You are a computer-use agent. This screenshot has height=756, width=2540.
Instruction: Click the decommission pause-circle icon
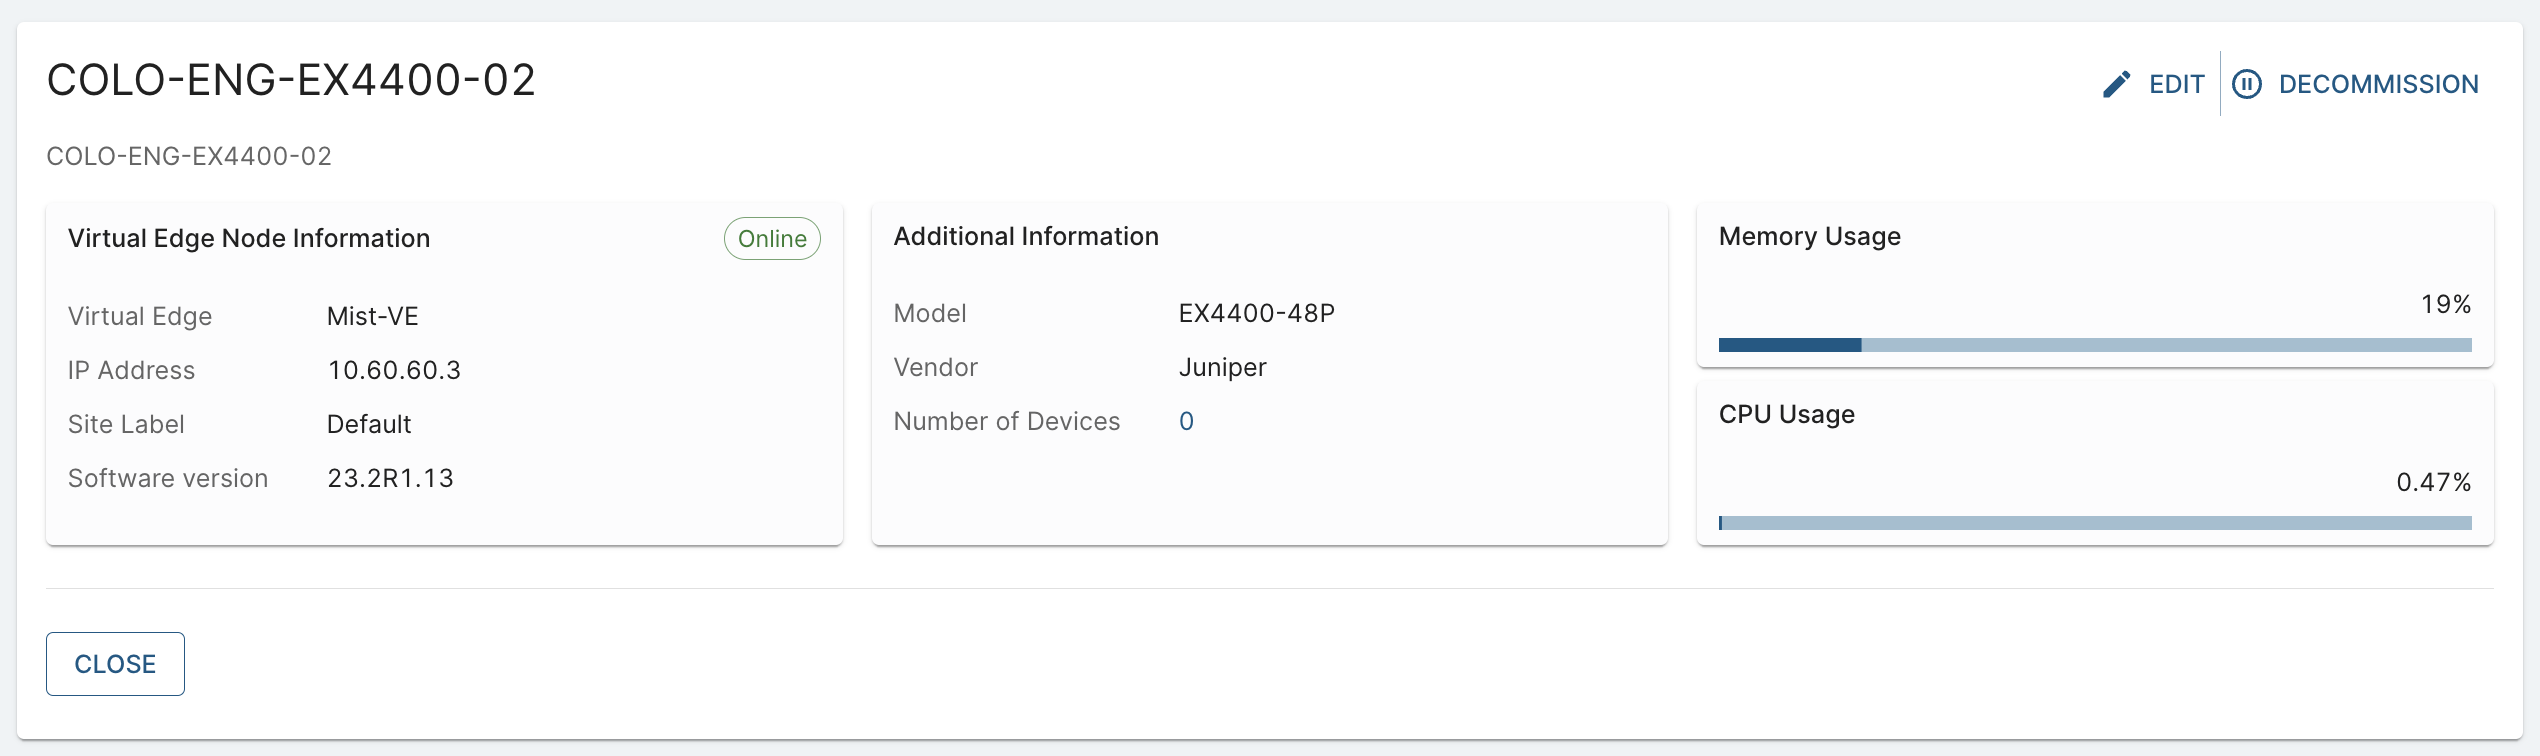(x=2247, y=84)
